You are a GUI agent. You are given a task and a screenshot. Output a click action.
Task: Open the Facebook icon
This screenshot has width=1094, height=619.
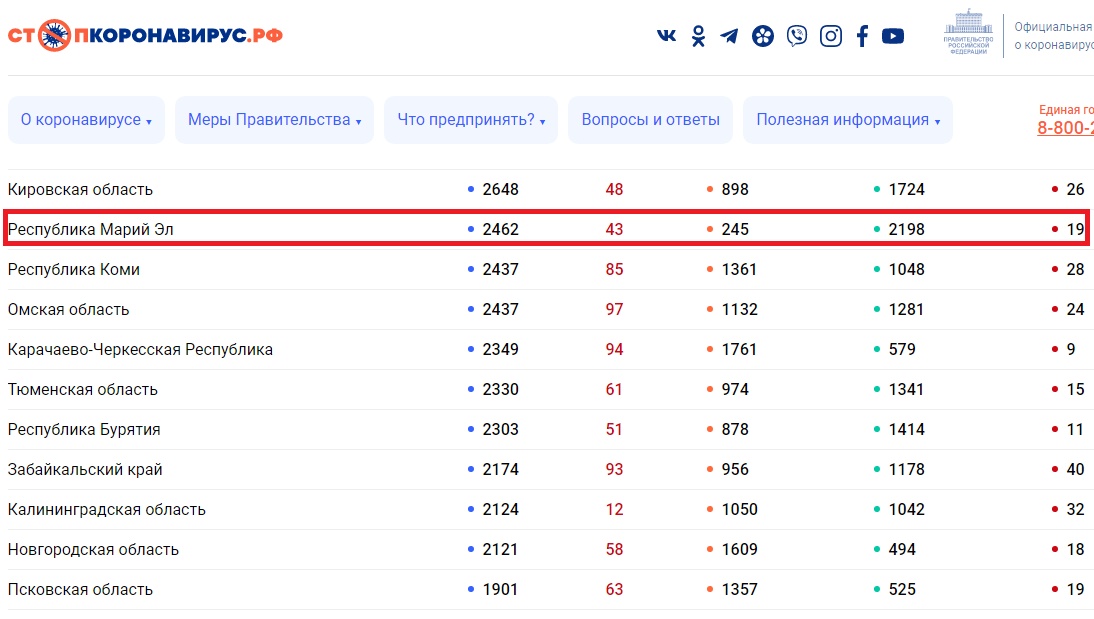pyautogui.click(x=862, y=36)
